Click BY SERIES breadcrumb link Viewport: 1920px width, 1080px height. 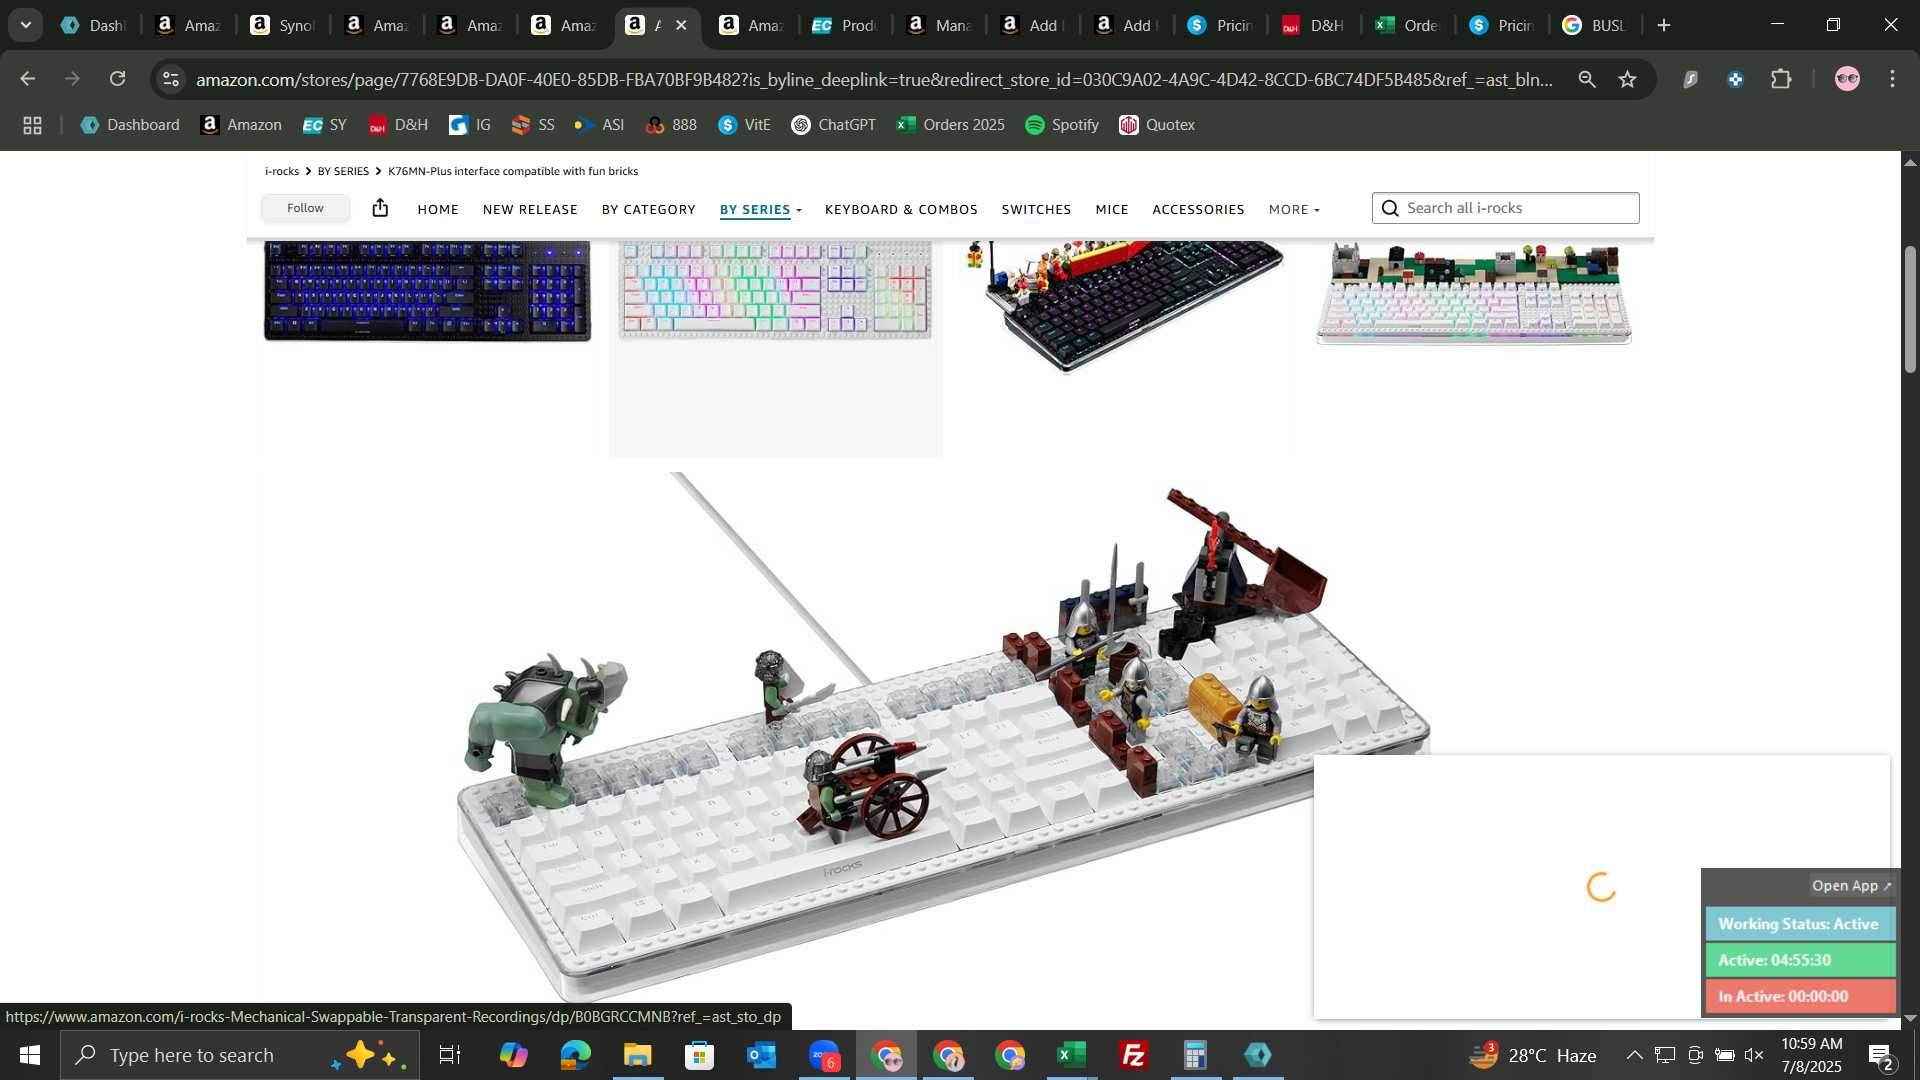(343, 171)
